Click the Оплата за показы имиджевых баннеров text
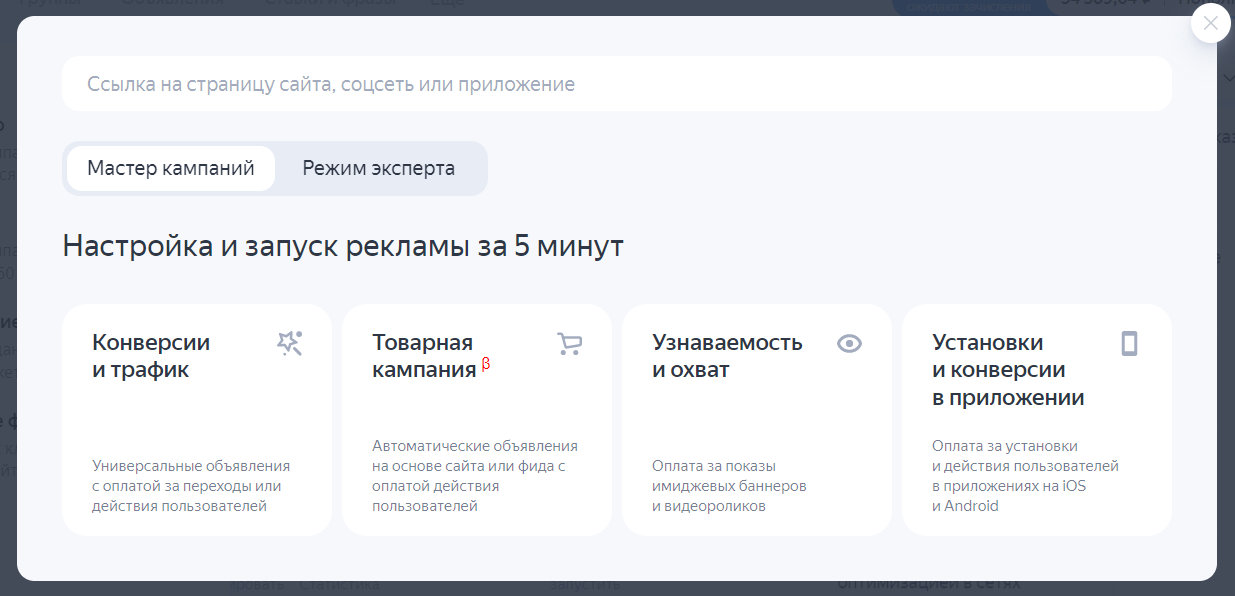This screenshot has height=596, width=1235. pos(729,486)
